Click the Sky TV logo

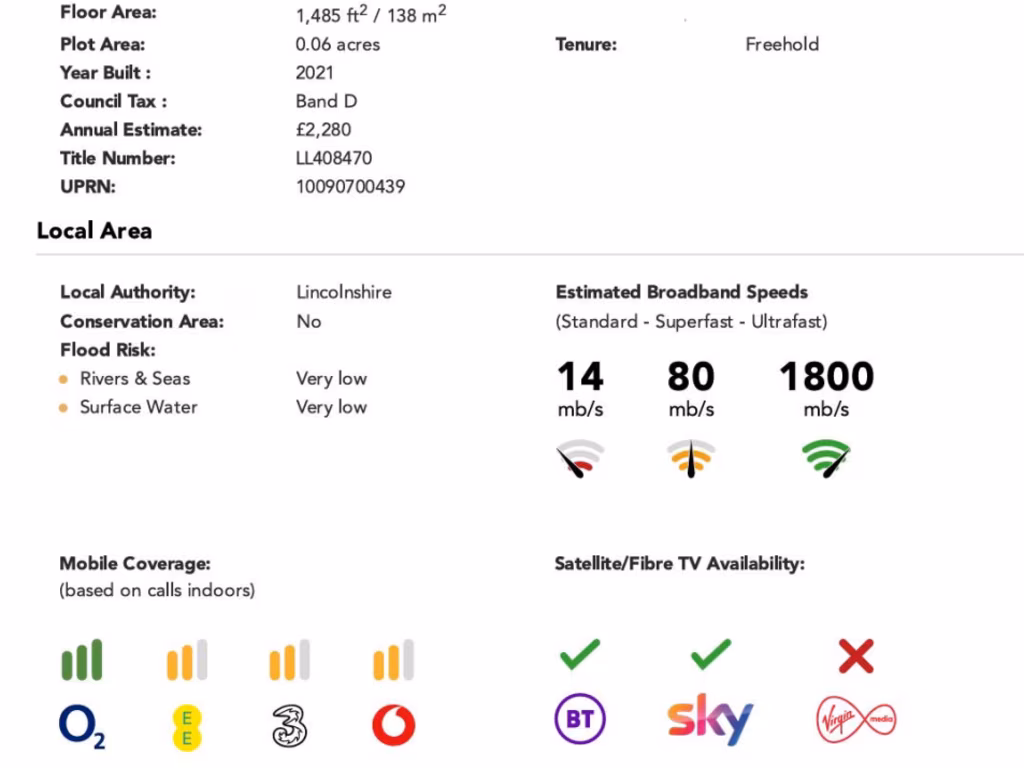coord(709,719)
